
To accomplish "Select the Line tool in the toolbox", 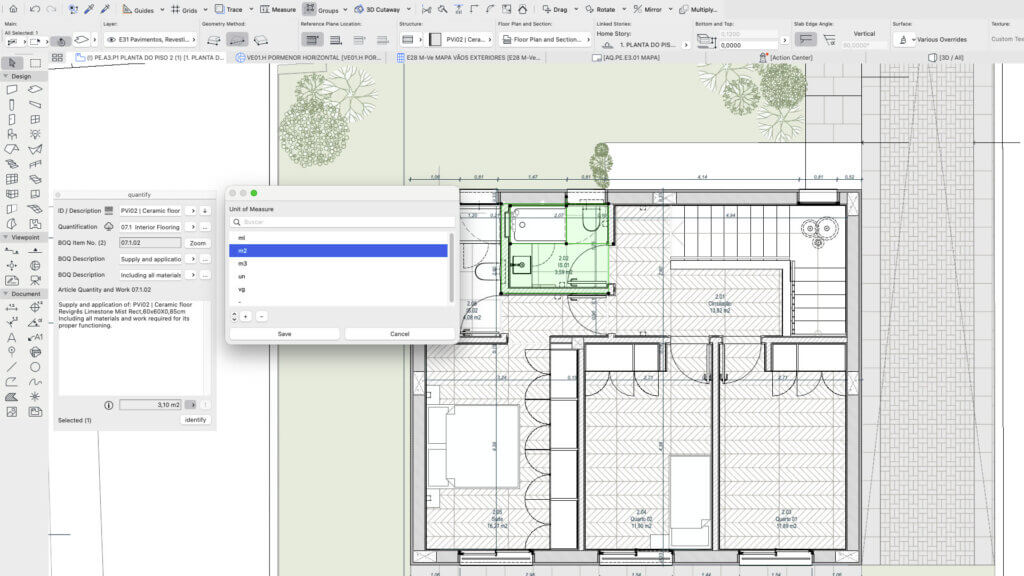I will pyautogui.click(x=12, y=367).
